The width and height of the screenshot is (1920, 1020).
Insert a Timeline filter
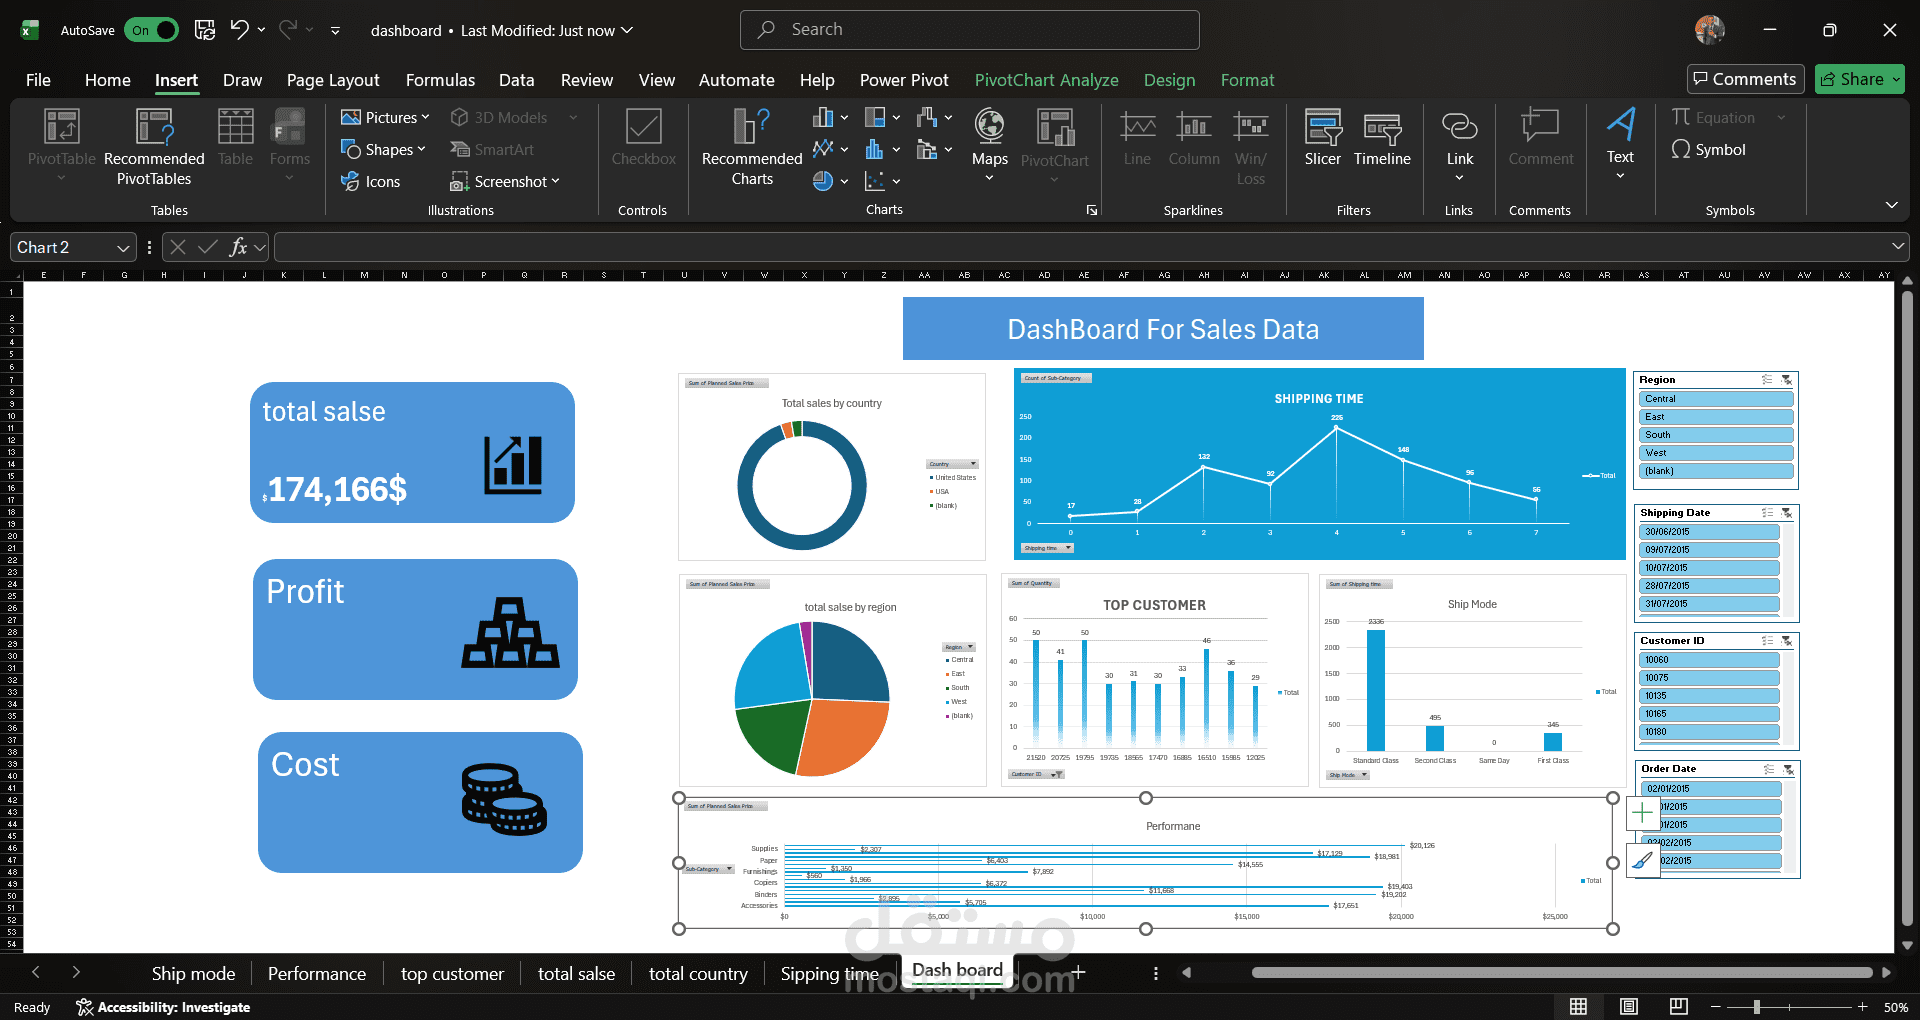tap(1382, 137)
